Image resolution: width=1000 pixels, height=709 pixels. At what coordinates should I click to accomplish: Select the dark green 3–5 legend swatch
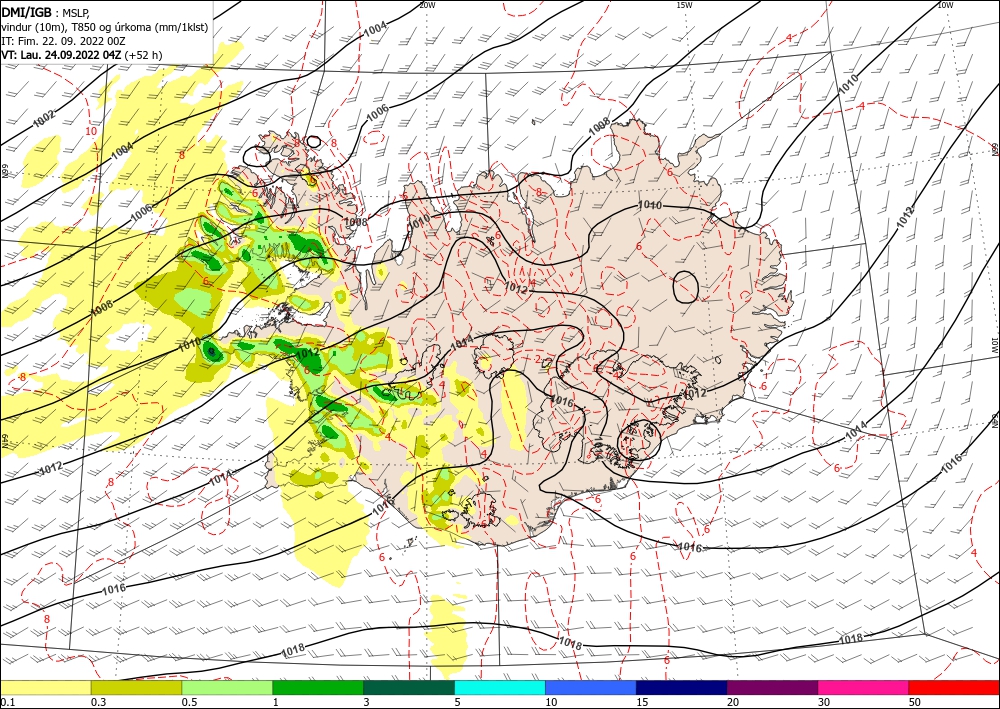(409, 687)
